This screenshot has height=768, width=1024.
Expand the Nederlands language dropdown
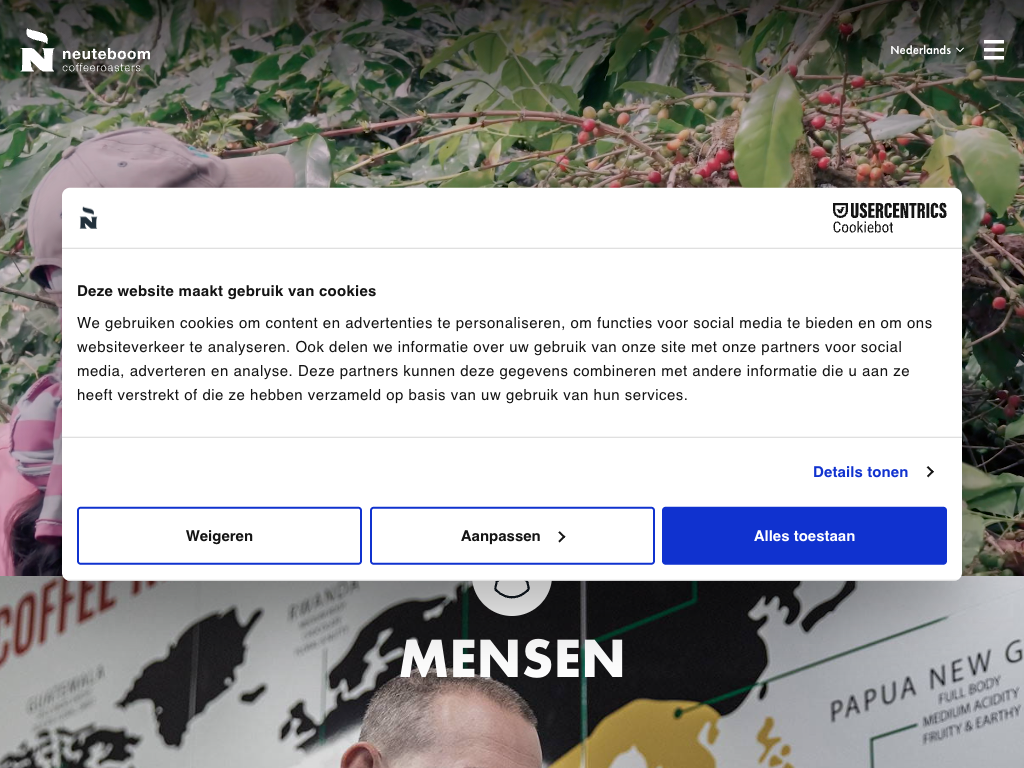tap(927, 50)
